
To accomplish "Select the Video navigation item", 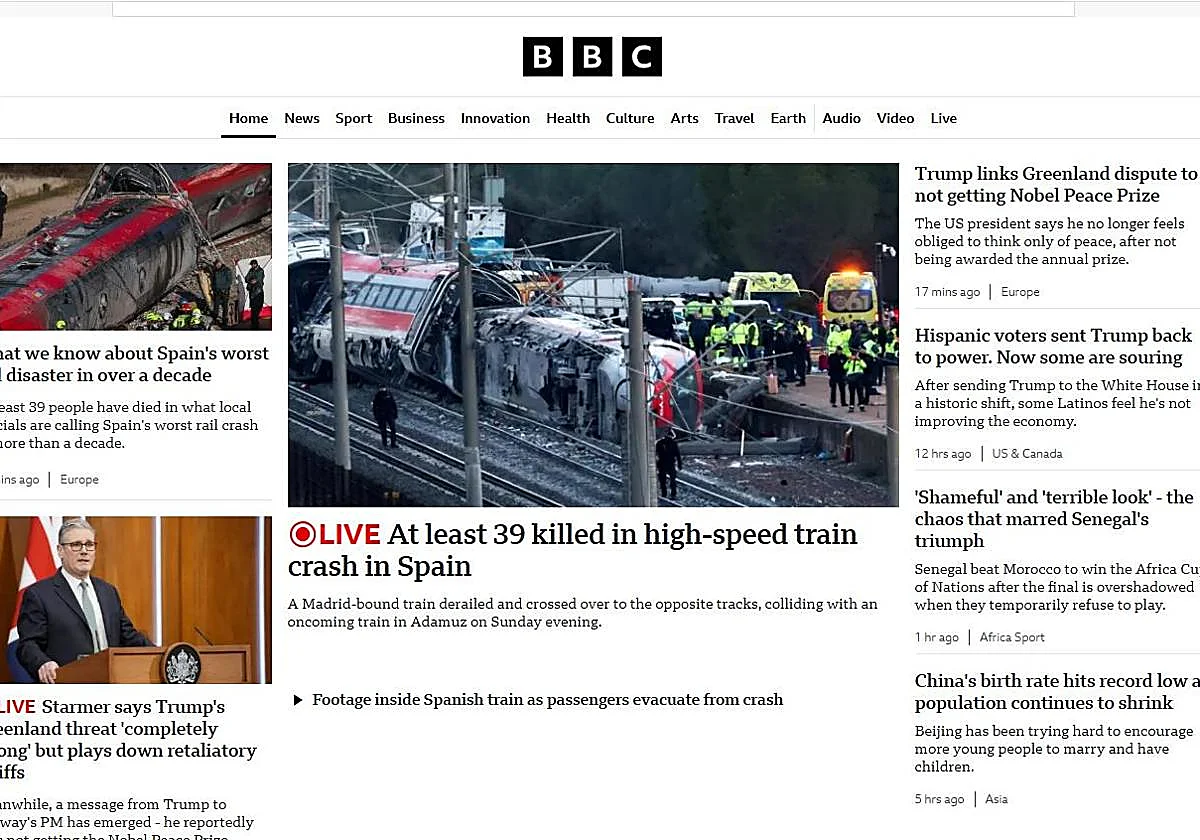I will pyautogui.click(x=895, y=118).
